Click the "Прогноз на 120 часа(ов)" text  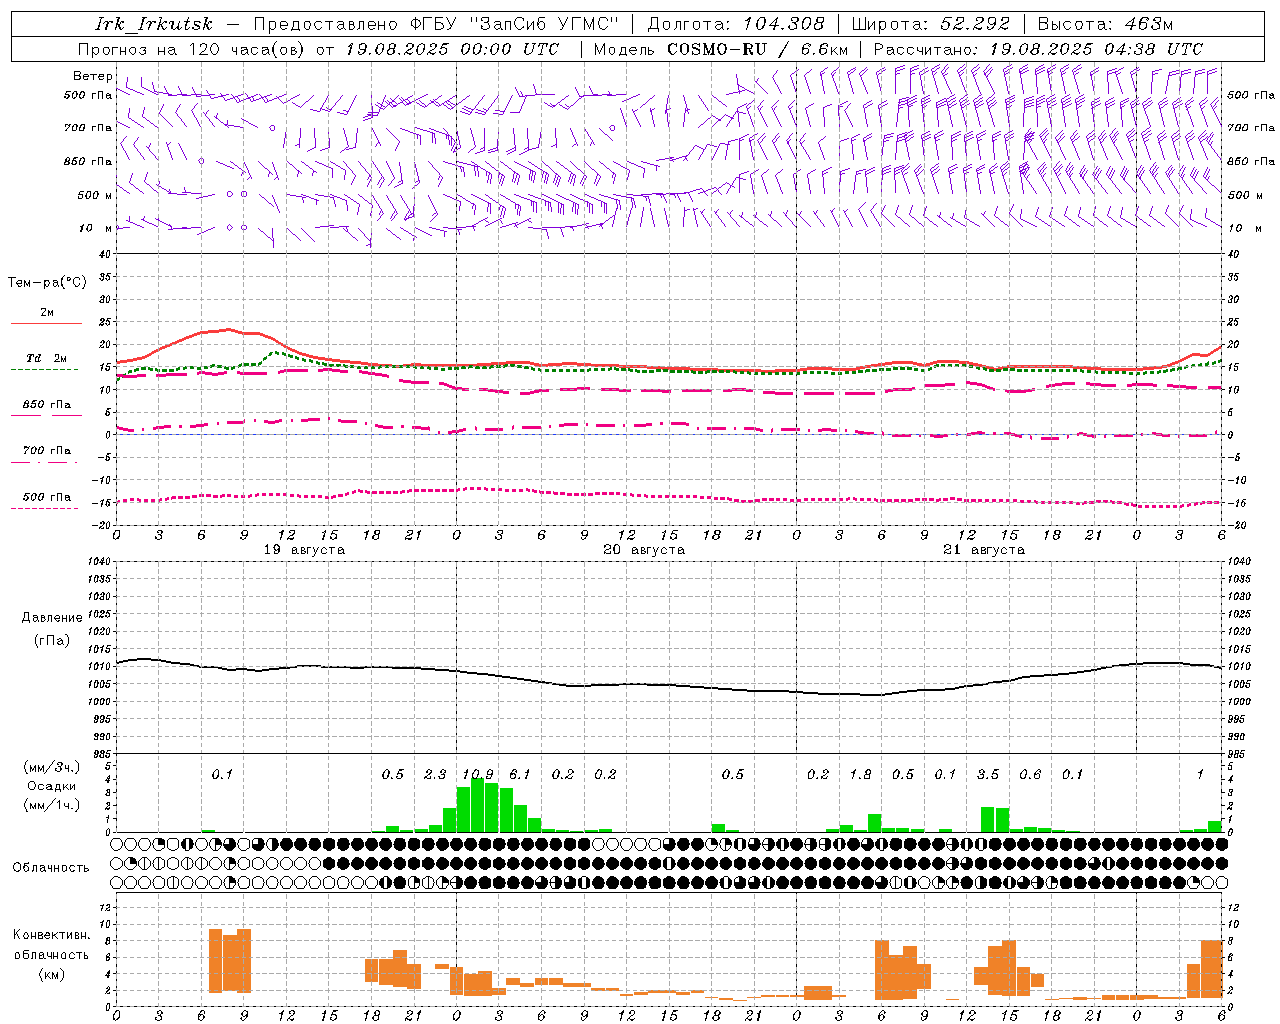pos(192,49)
